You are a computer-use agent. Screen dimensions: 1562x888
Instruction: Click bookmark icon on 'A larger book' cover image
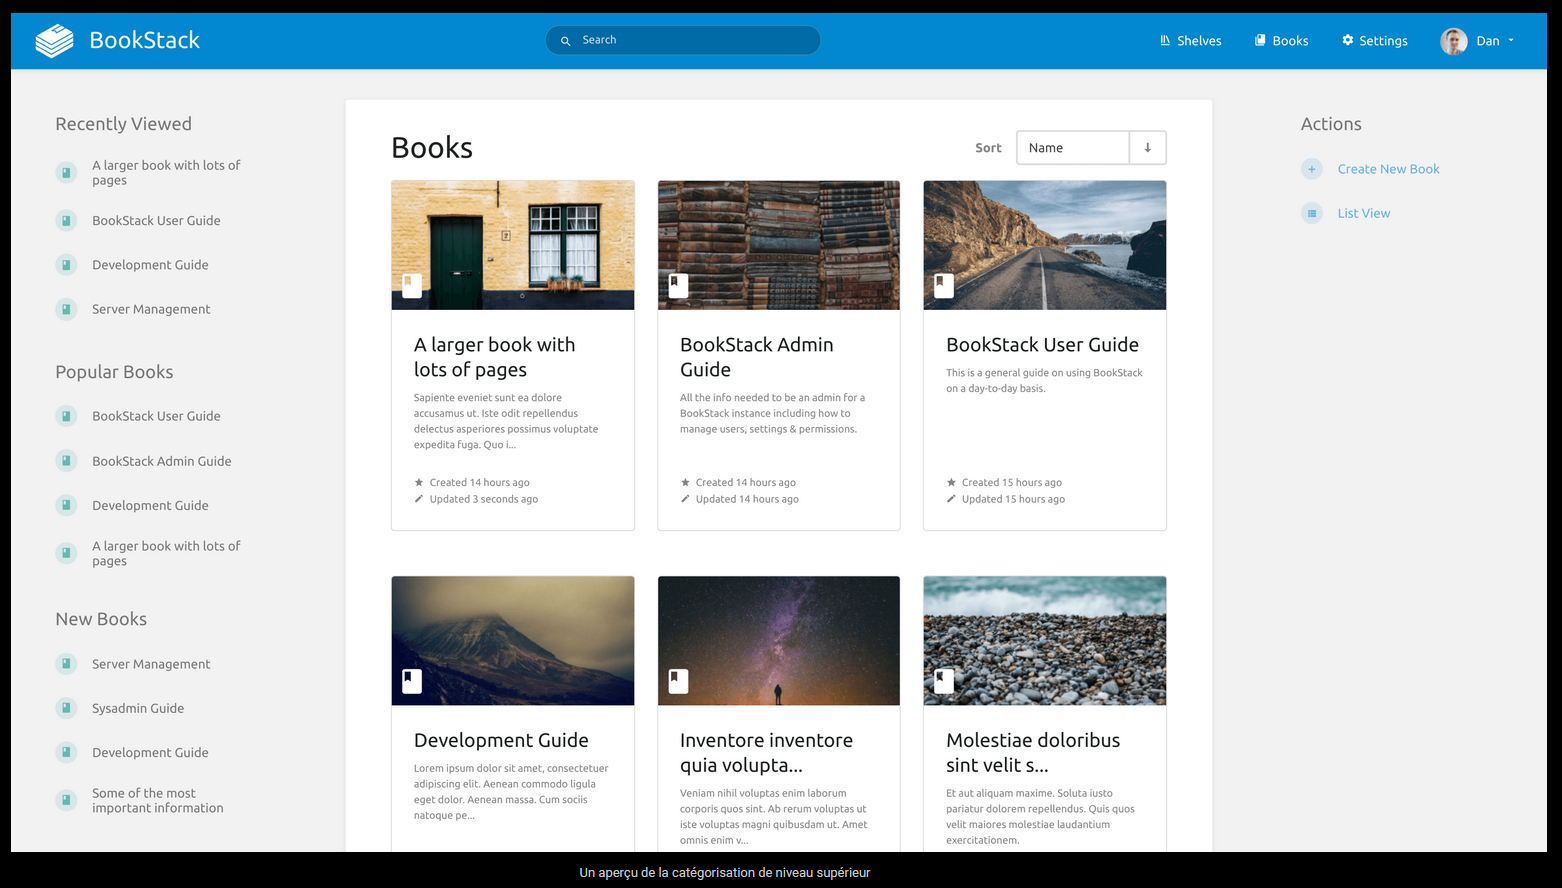pyautogui.click(x=412, y=286)
